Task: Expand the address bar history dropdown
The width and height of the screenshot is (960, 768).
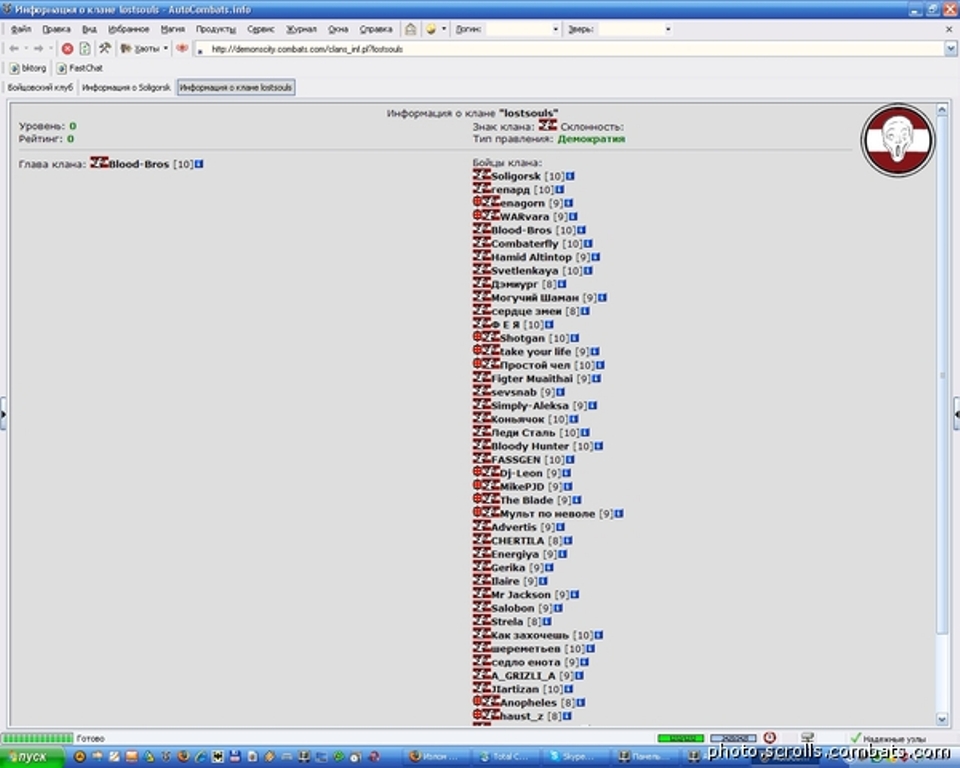Action: click(950, 48)
